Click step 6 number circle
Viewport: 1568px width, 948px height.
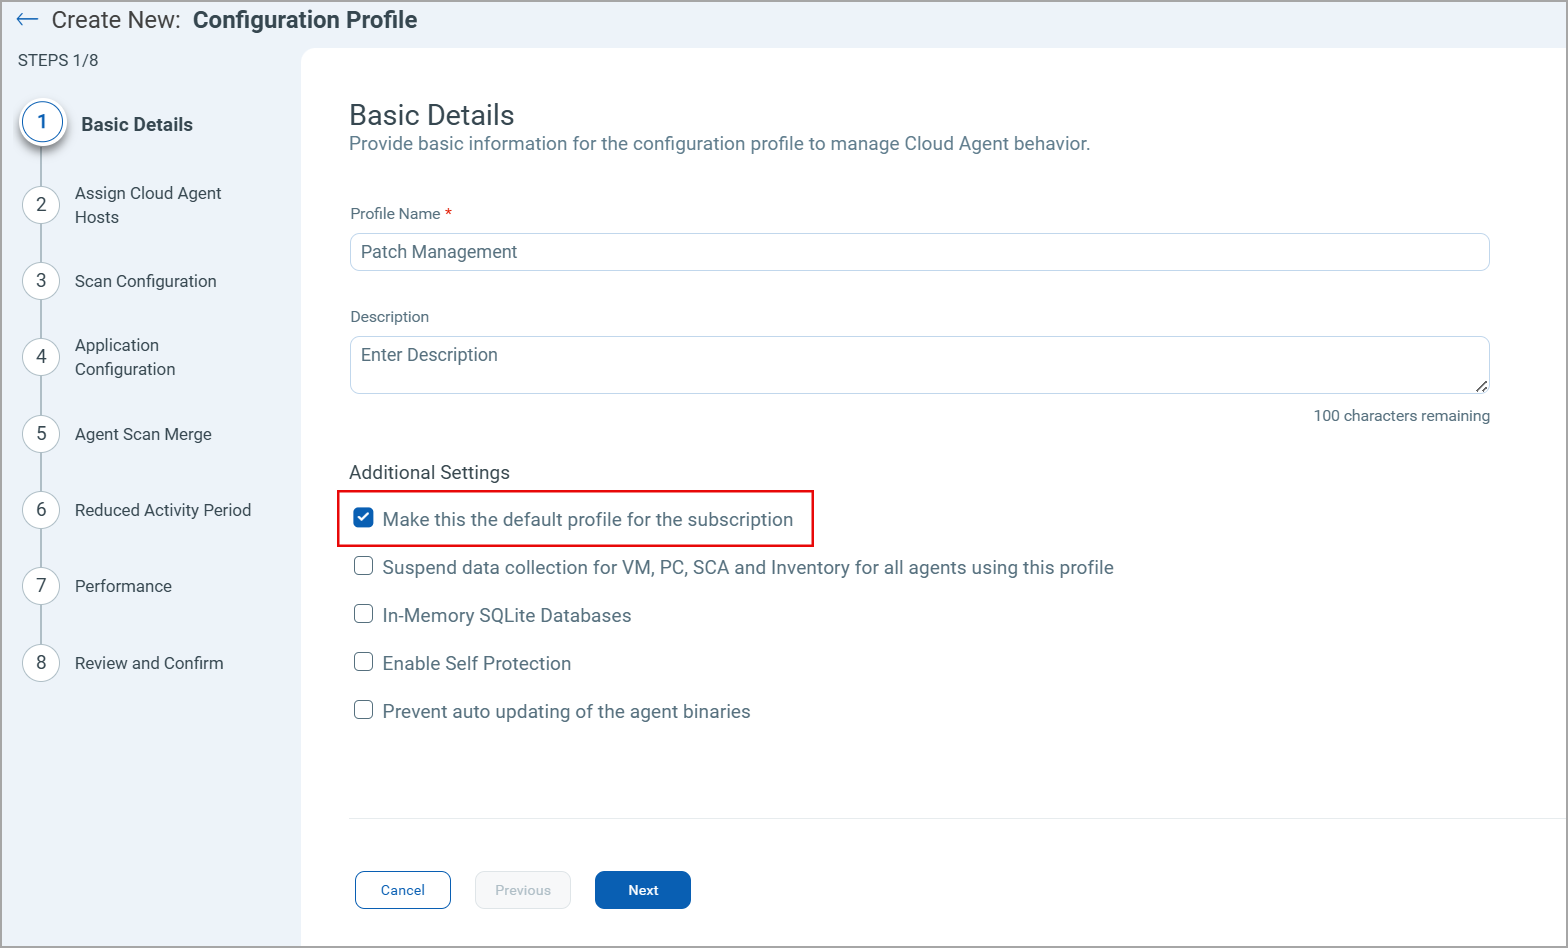pyautogui.click(x=41, y=510)
